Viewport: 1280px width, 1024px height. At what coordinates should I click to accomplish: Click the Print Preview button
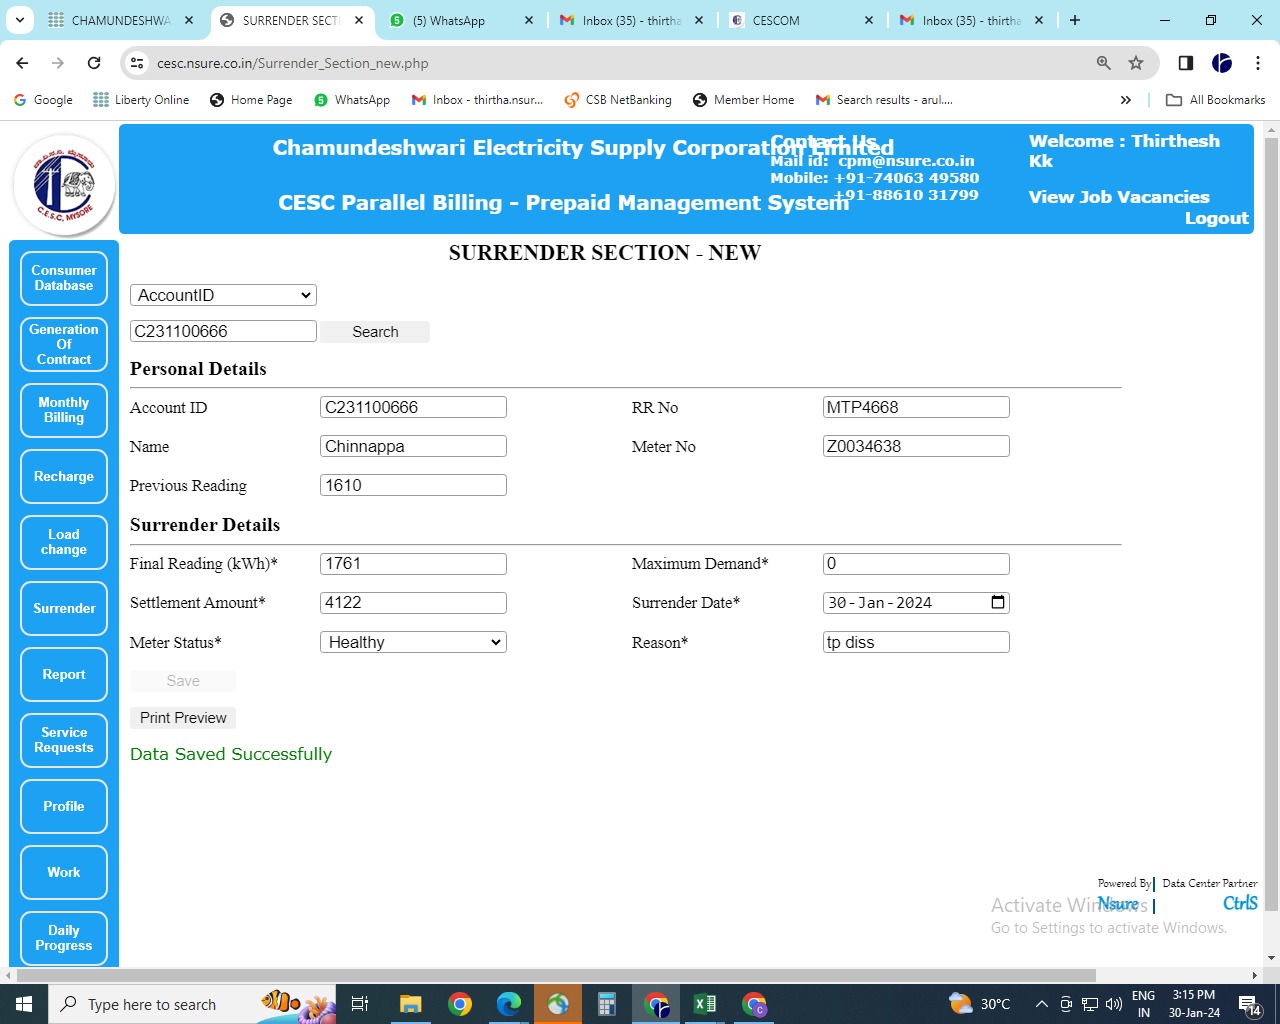(183, 718)
